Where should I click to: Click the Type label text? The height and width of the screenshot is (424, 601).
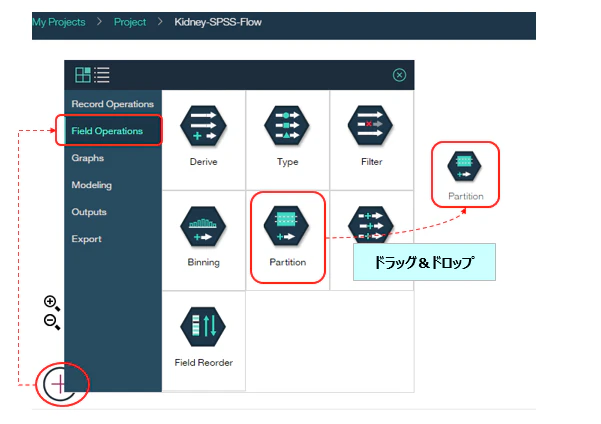pyautogui.click(x=287, y=162)
